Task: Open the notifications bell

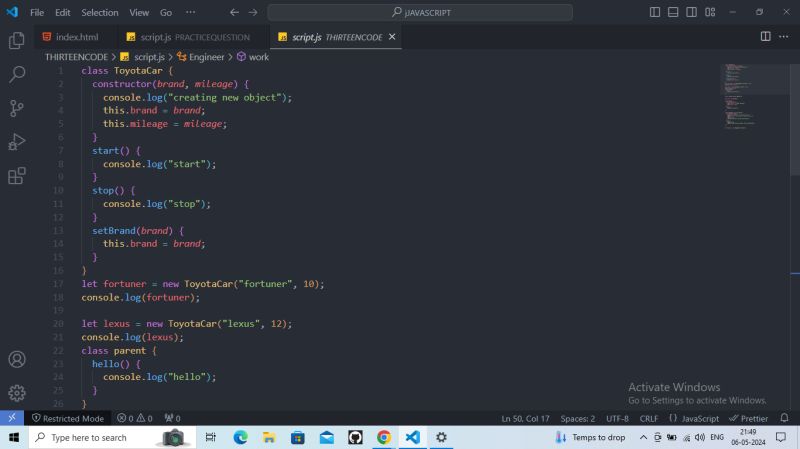Action: [784, 418]
